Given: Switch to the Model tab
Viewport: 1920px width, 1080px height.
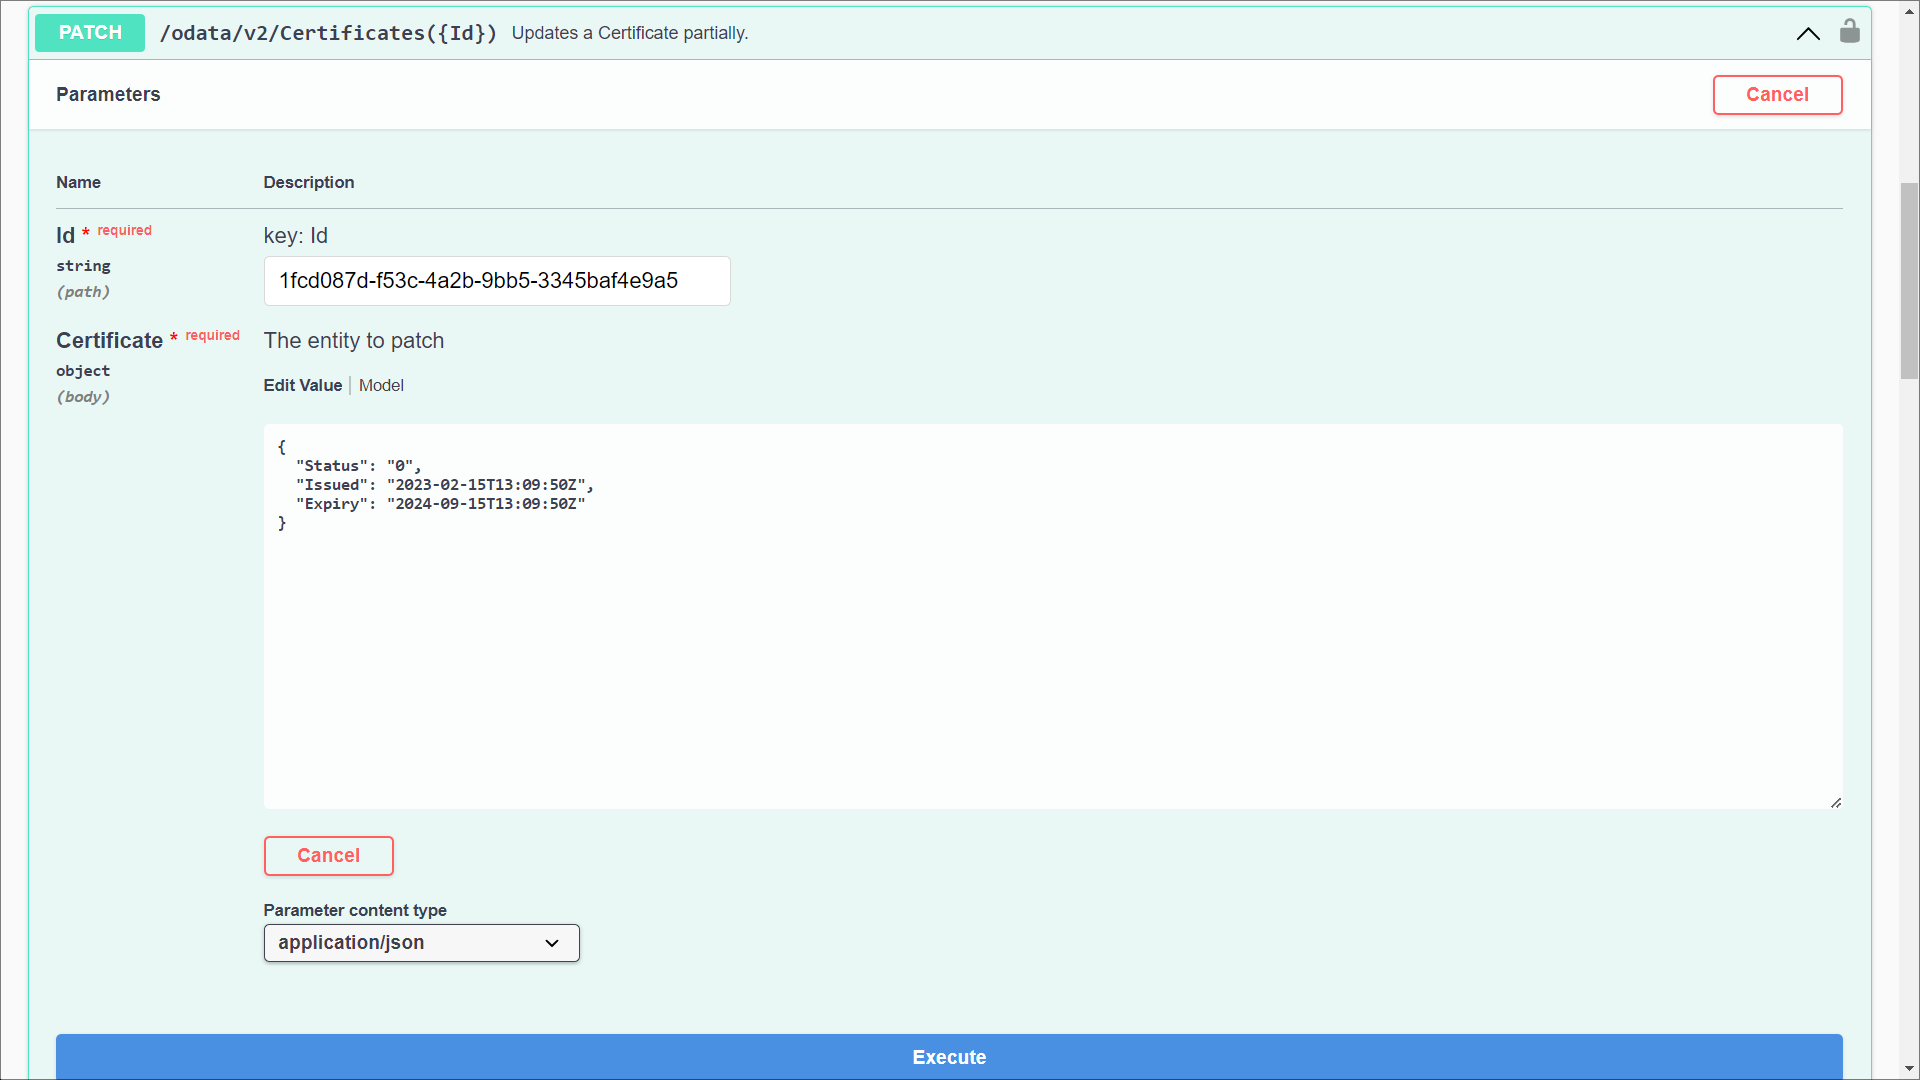Looking at the screenshot, I should click(381, 385).
